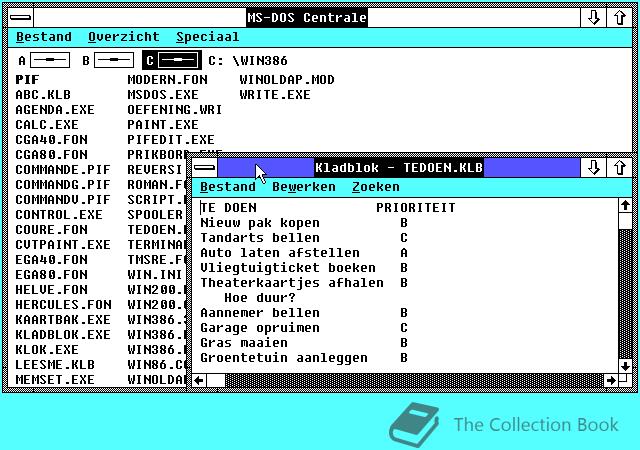This screenshot has width=640, height=450.
Task: Open the Zoeken menu in Kladblok
Action: click(376, 187)
